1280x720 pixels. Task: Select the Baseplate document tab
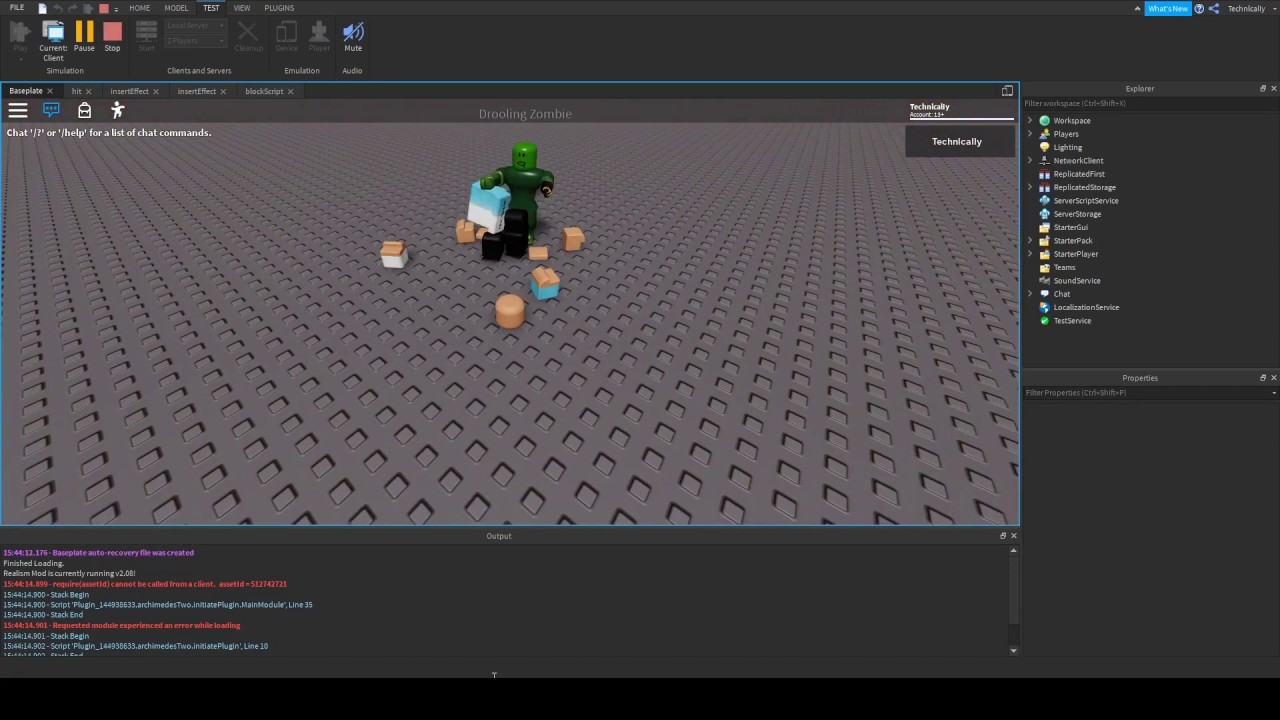coord(26,91)
